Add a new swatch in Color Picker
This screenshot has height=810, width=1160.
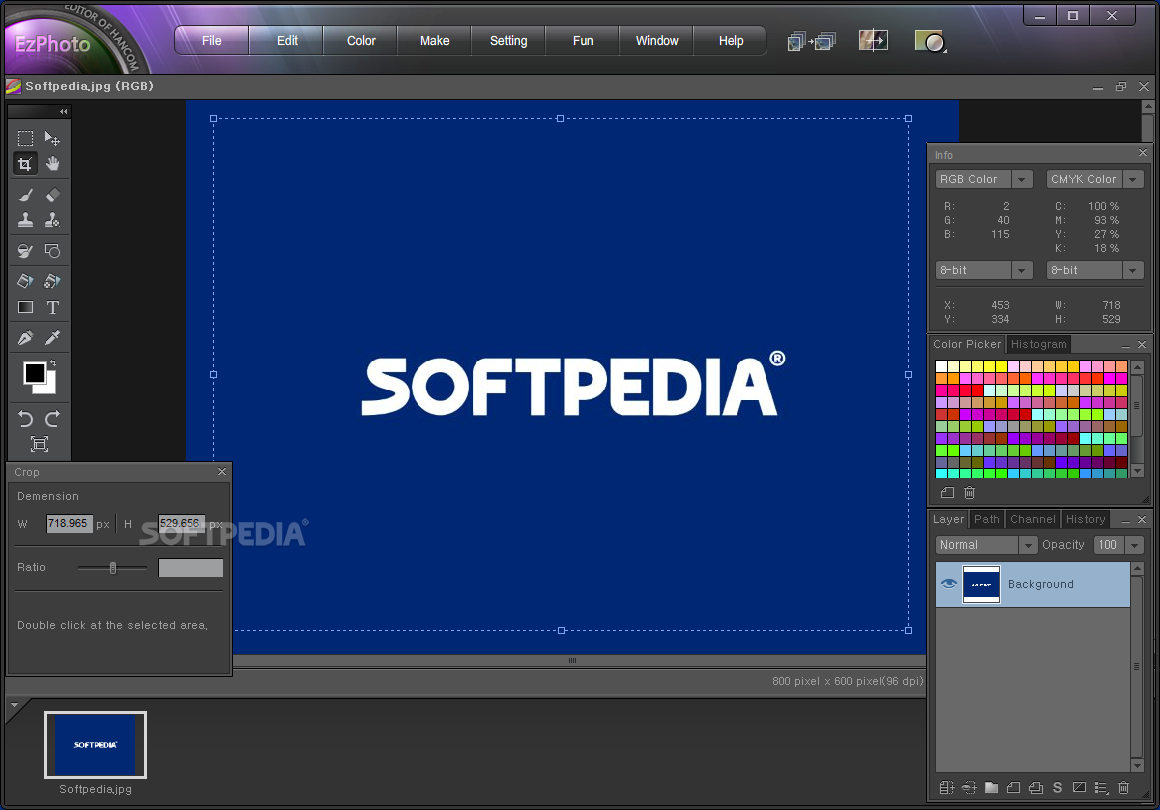point(947,493)
